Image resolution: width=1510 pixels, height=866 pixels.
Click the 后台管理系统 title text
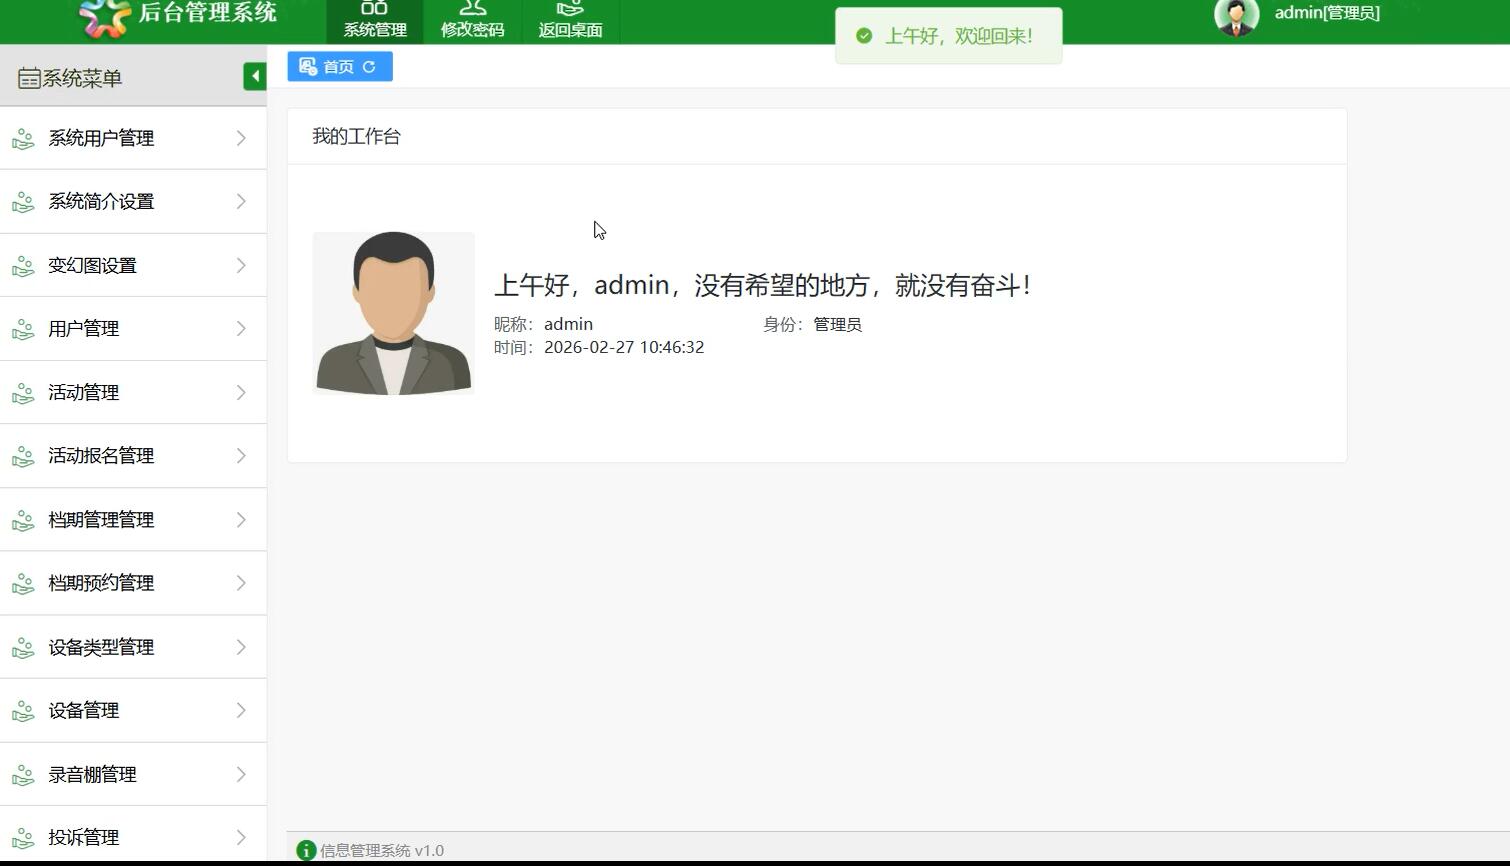click(x=208, y=12)
